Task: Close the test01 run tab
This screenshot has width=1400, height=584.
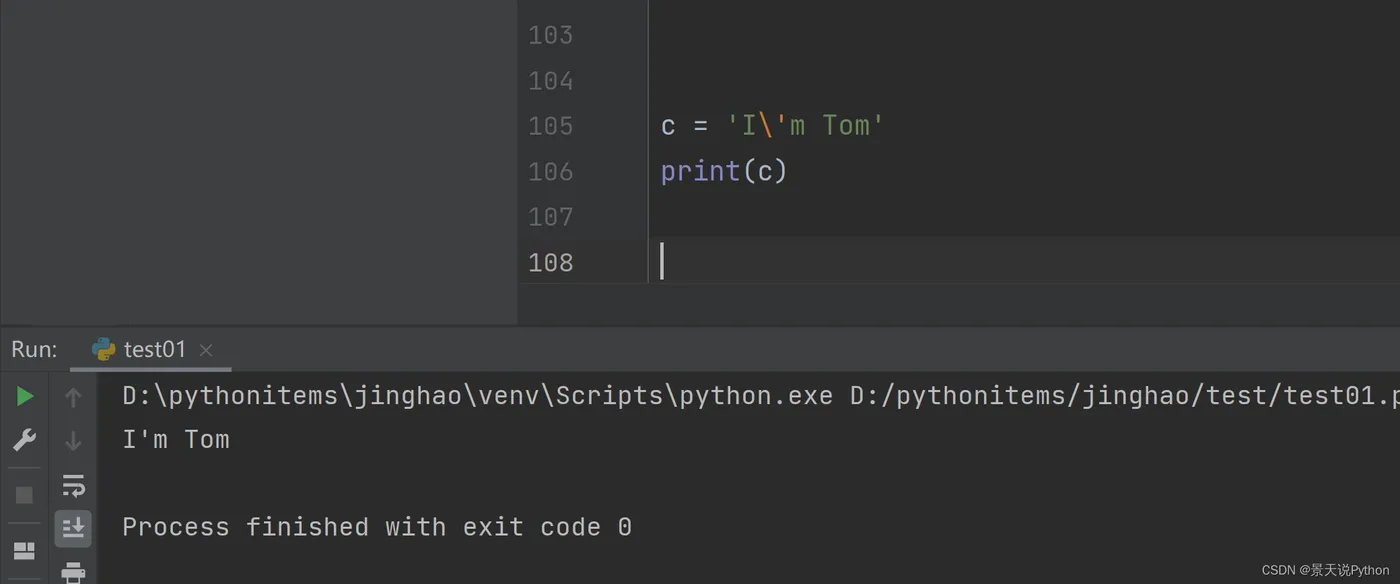Action: [206, 350]
